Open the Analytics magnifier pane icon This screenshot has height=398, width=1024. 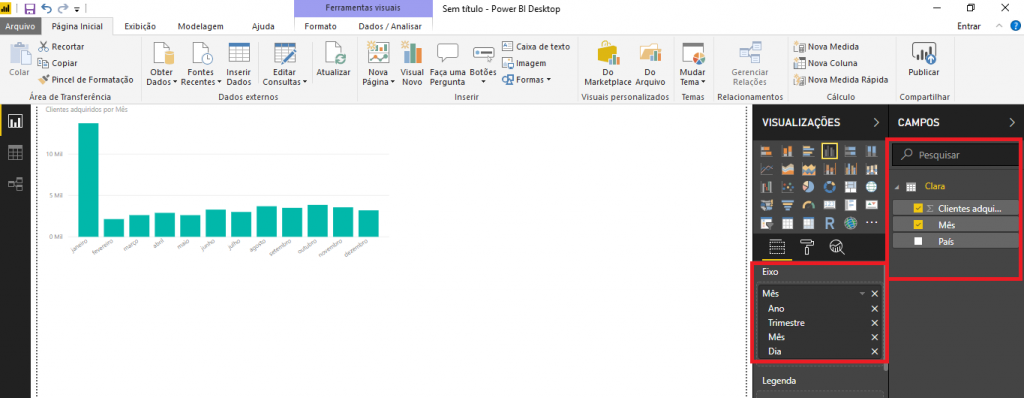point(837,247)
